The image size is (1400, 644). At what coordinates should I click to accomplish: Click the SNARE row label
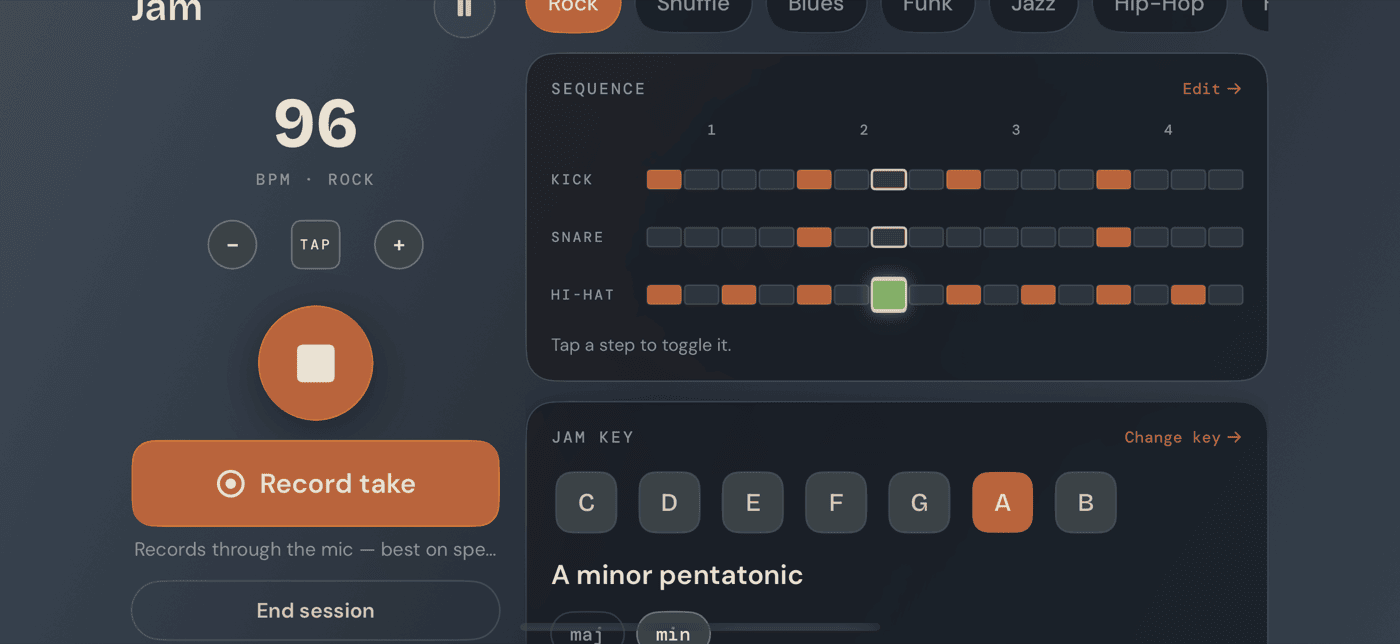click(578, 237)
